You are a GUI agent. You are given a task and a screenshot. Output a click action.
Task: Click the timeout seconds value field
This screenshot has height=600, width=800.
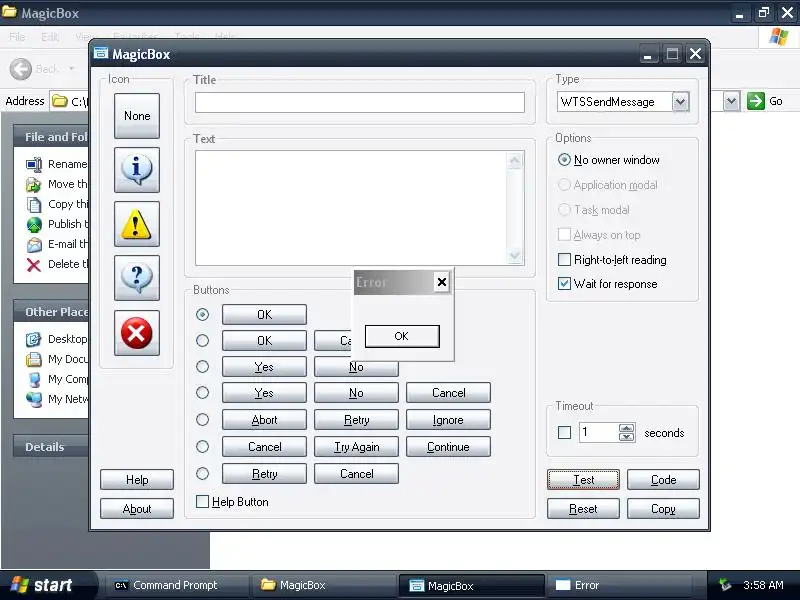598,433
